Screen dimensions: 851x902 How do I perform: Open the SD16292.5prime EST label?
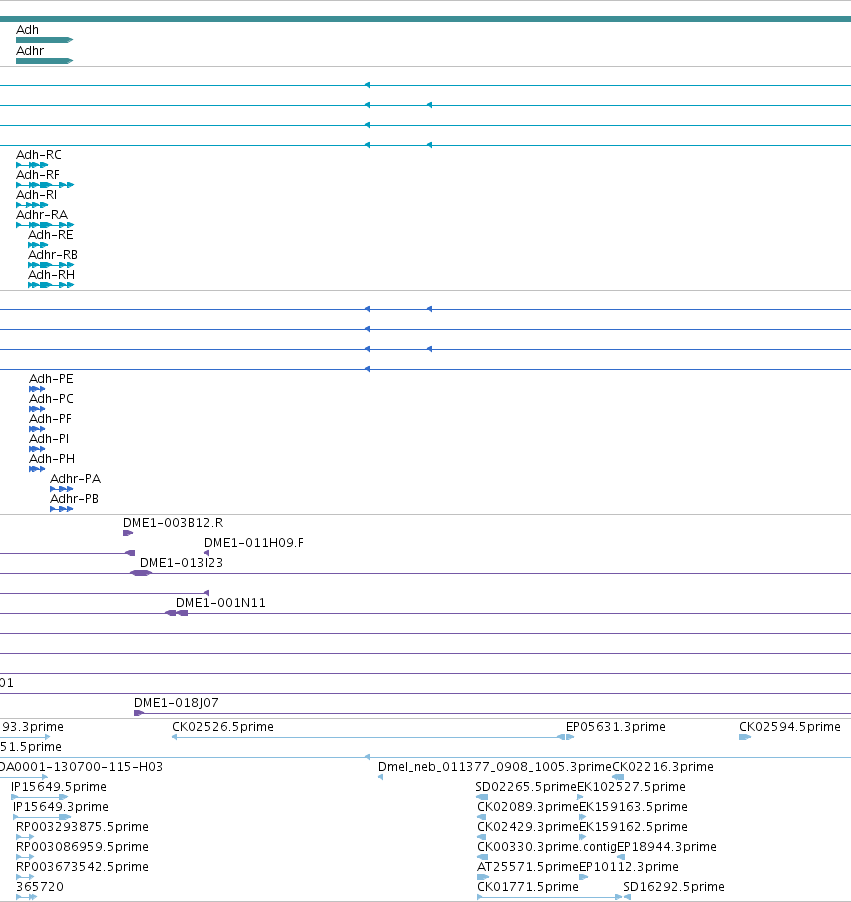(x=674, y=887)
